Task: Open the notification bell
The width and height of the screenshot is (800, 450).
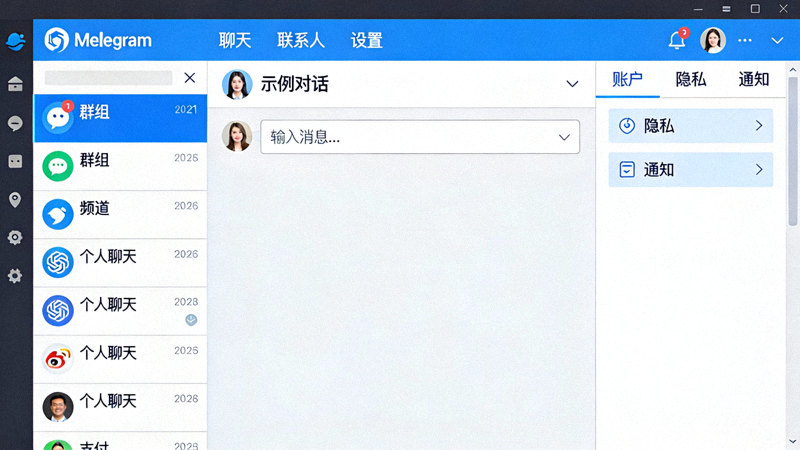Action: (x=677, y=40)
